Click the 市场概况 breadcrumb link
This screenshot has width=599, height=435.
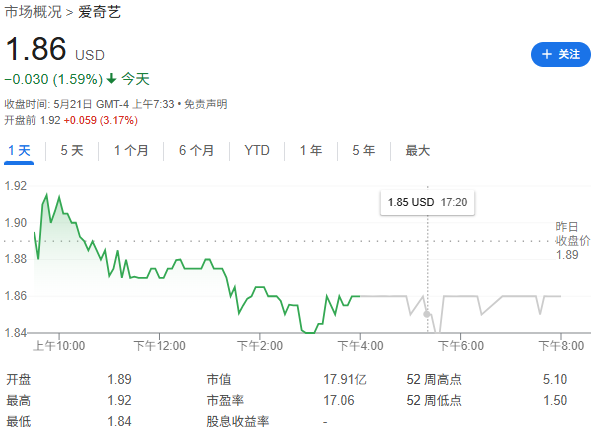click(33, 12)
